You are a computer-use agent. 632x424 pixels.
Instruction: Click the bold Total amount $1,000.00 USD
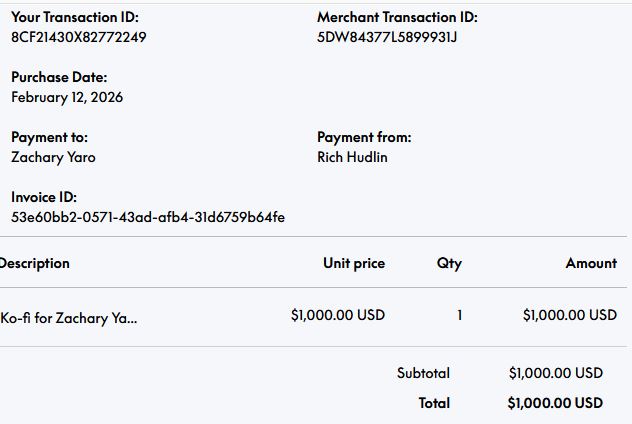click(555, 403)
